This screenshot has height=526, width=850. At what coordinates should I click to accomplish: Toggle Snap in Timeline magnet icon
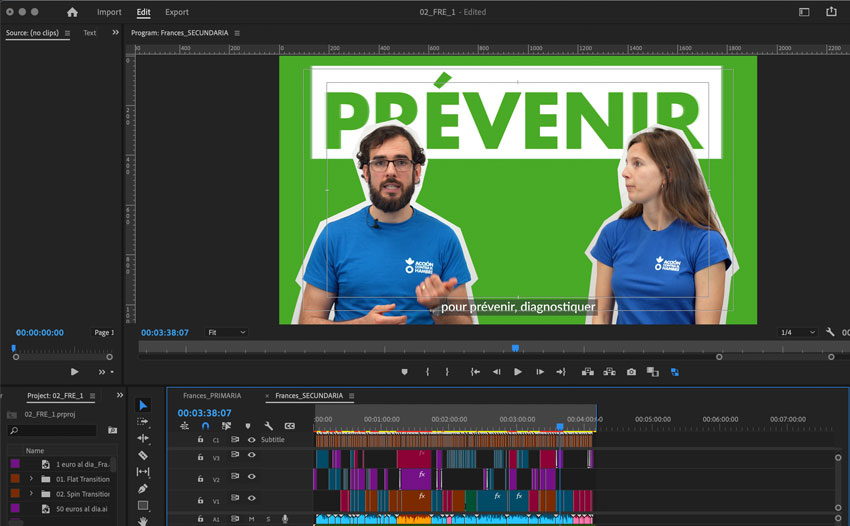[x=205, y=426]
